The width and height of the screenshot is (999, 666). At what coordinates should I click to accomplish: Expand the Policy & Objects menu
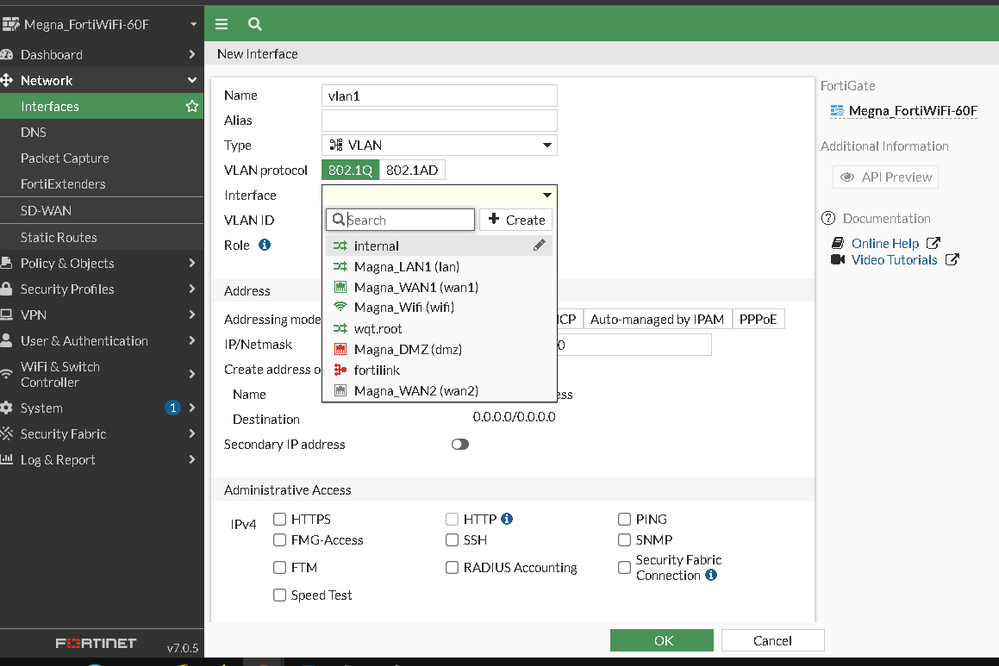point(100,263)
